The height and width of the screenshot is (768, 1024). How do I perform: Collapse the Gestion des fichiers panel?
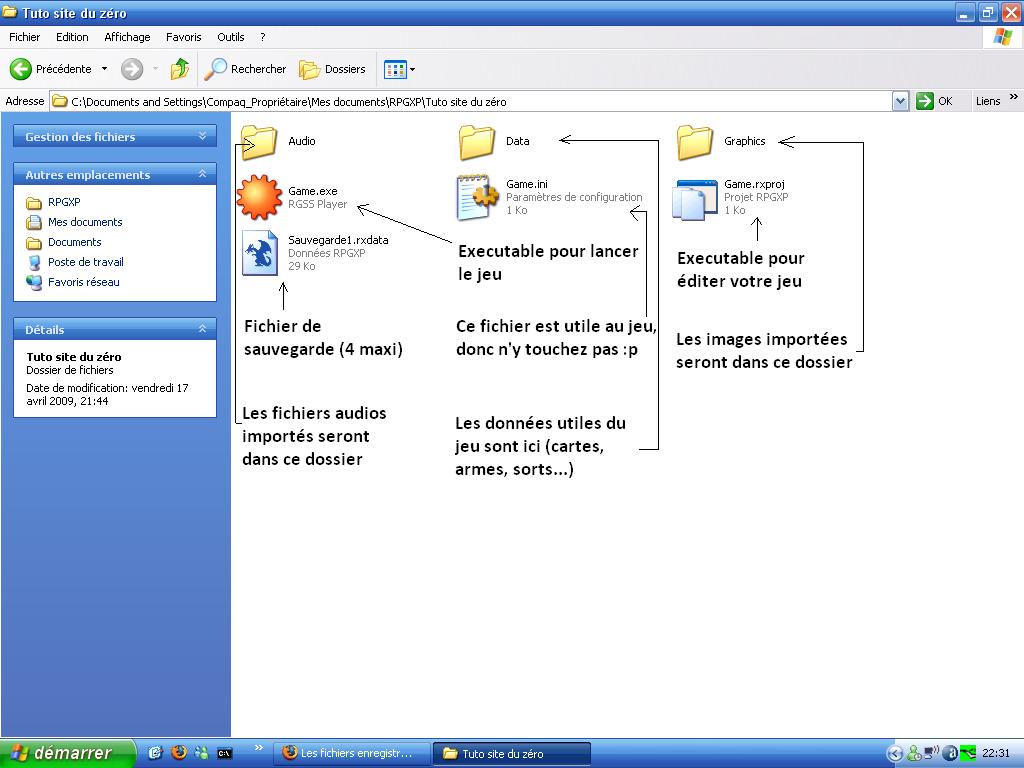[x=202, y=137]
